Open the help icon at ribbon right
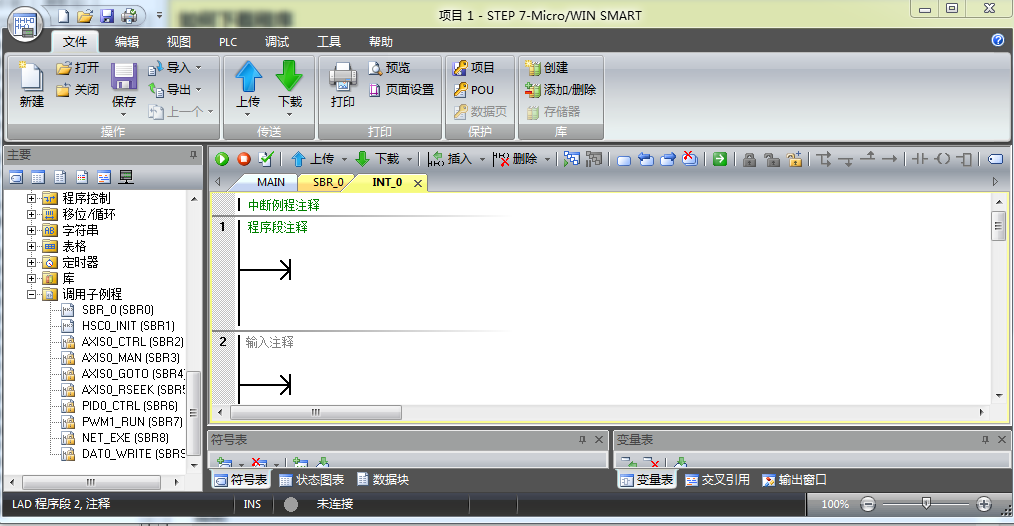Viewport: 1014px width, 526px height. point(997,41)
